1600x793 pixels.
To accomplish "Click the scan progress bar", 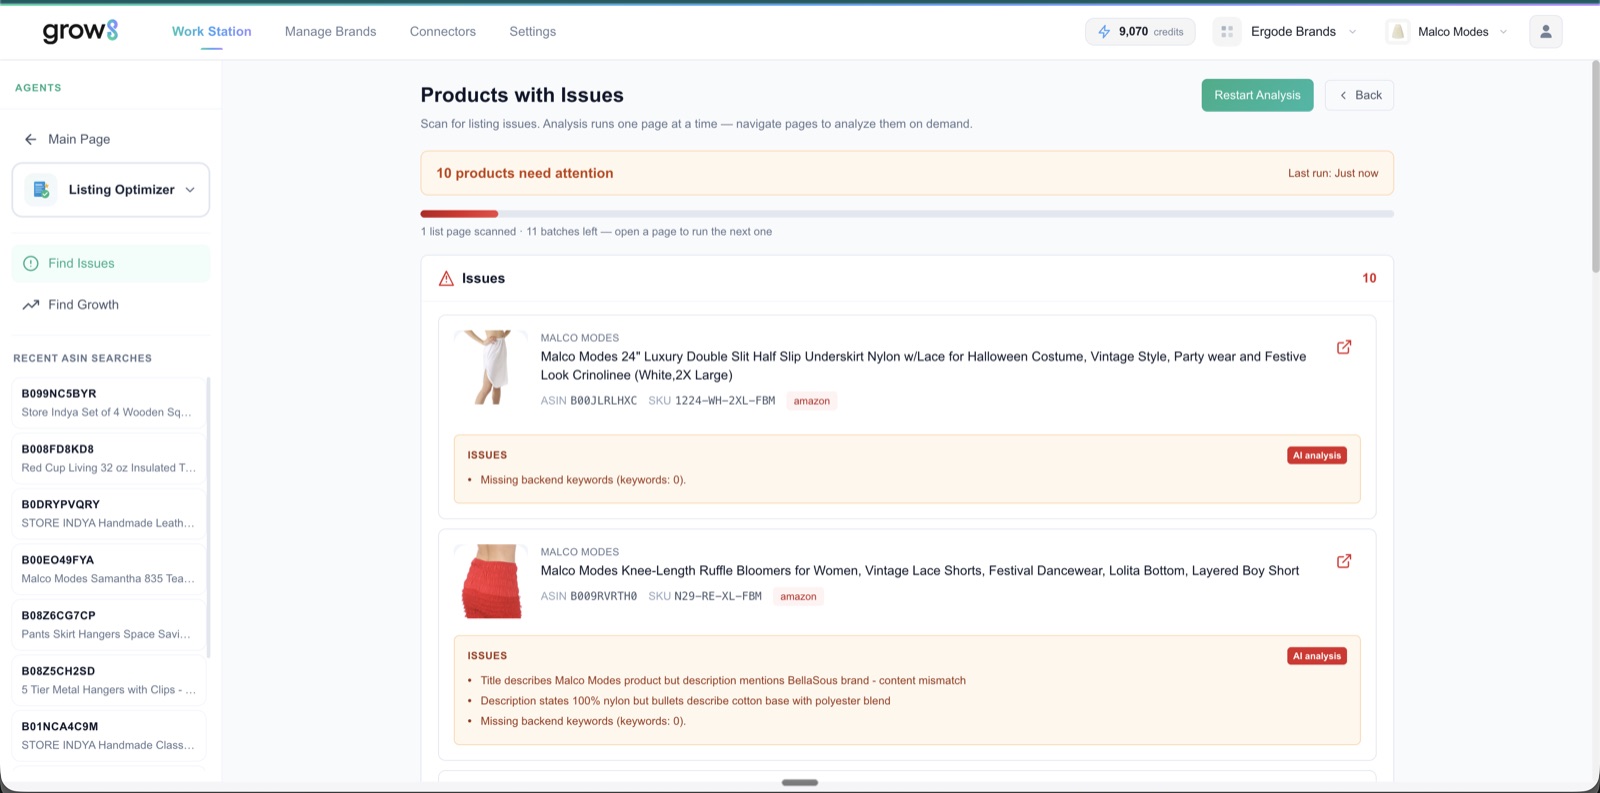I will (907, 214).
